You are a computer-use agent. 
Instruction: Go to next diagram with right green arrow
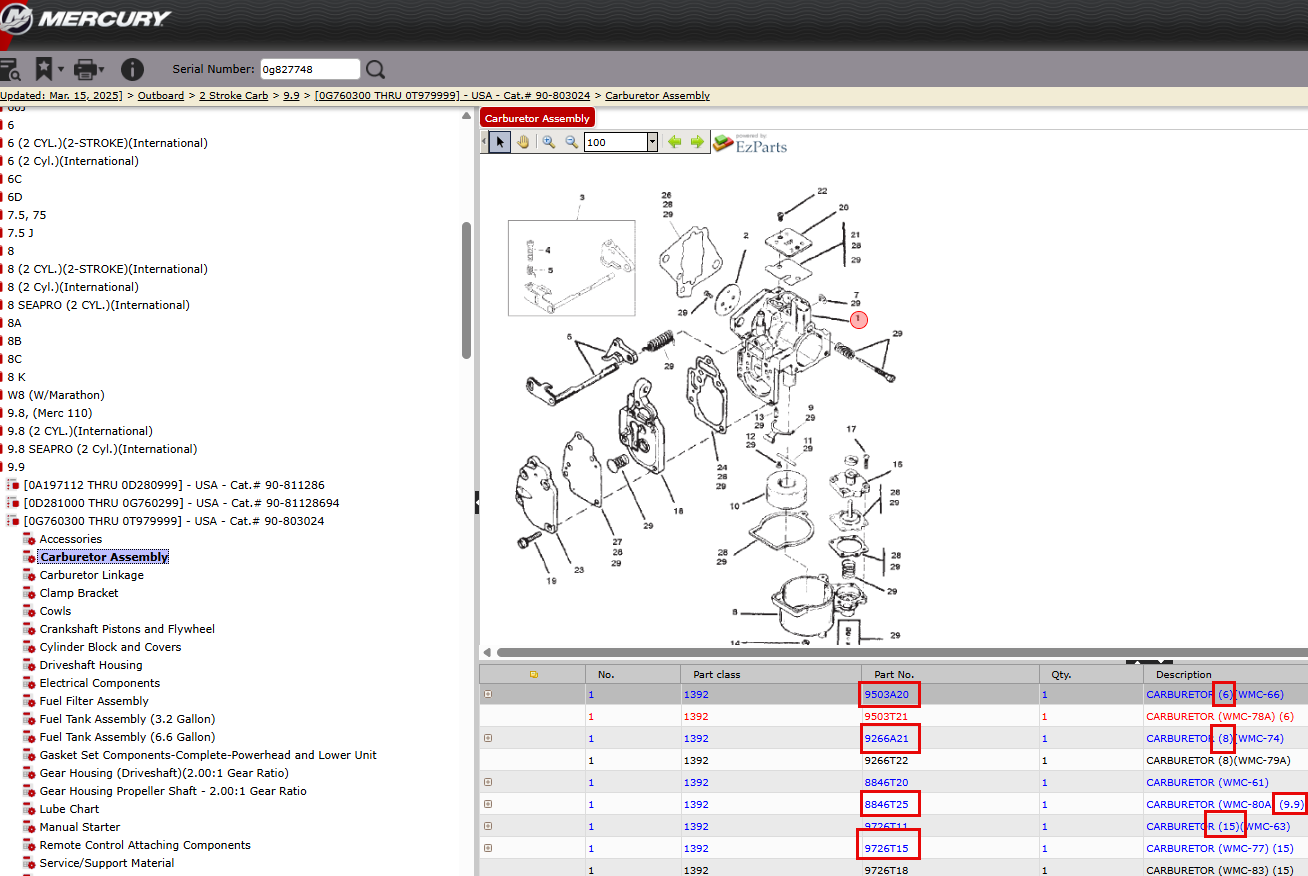696,142
